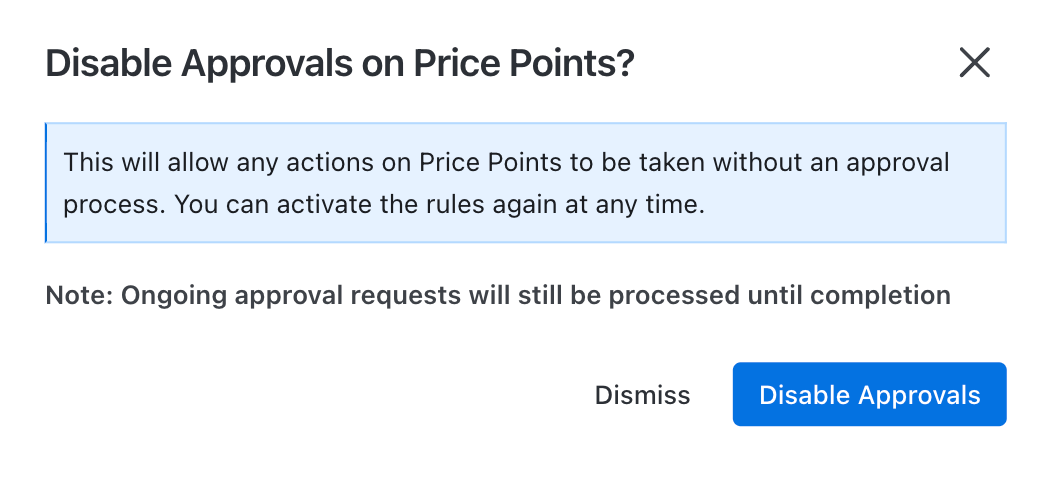Select the blue primary Disable Approvals button
The height and width of the screenshot is (478, 1038).
tap(869, 394)
